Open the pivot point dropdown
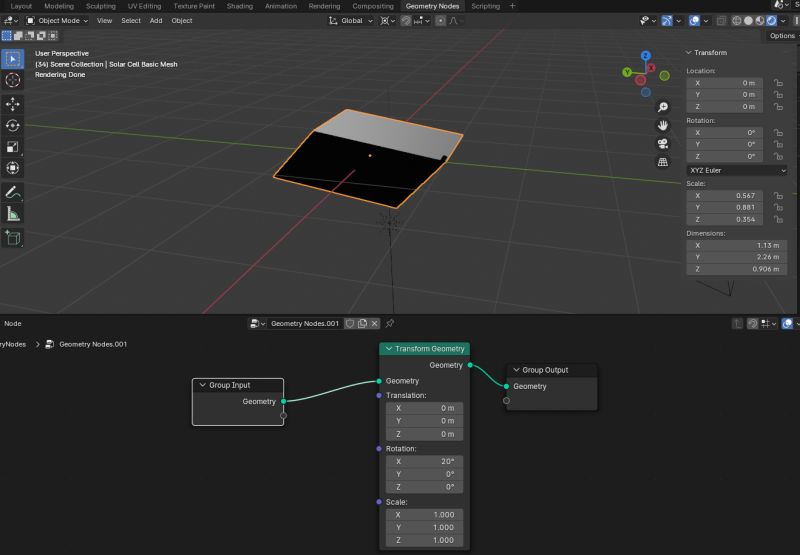800x555 pixels. [387, 20]
